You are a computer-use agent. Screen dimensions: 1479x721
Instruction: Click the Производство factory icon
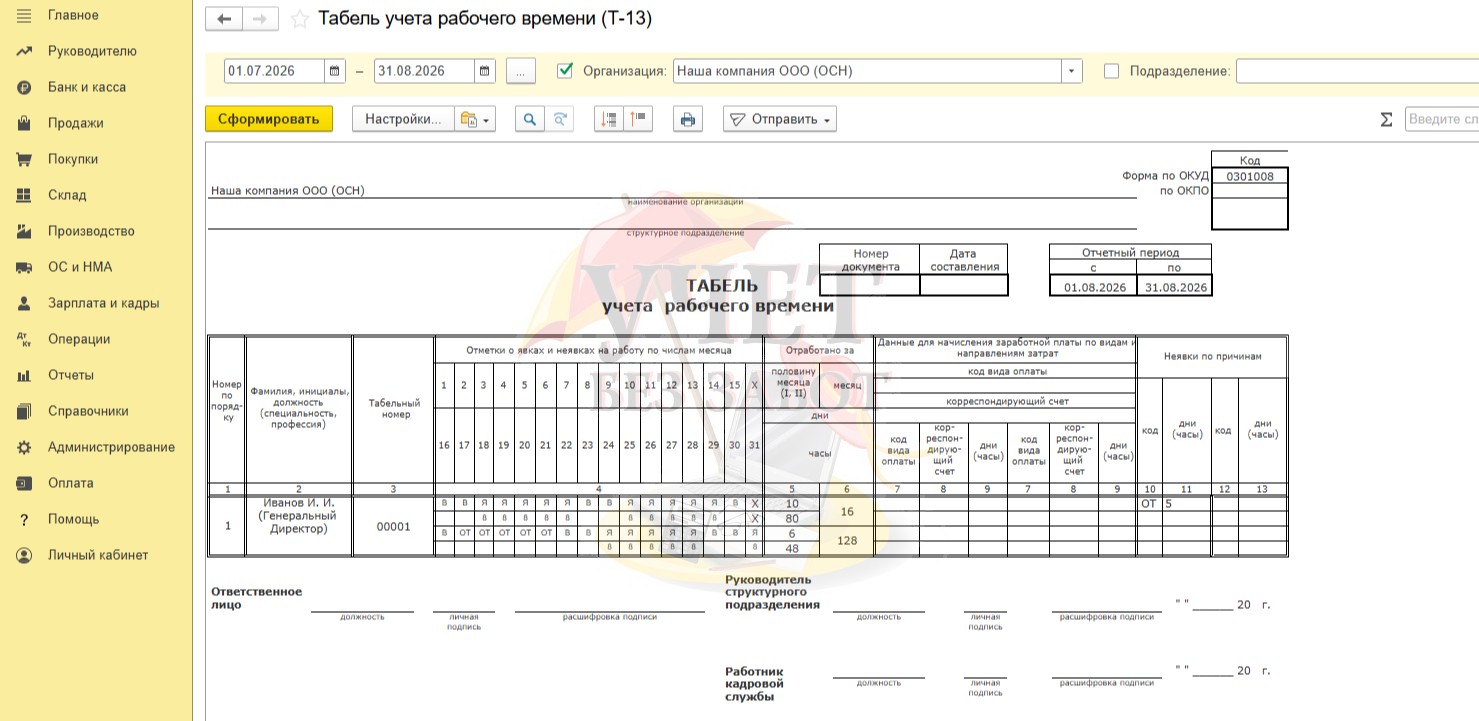click(24, 231)
